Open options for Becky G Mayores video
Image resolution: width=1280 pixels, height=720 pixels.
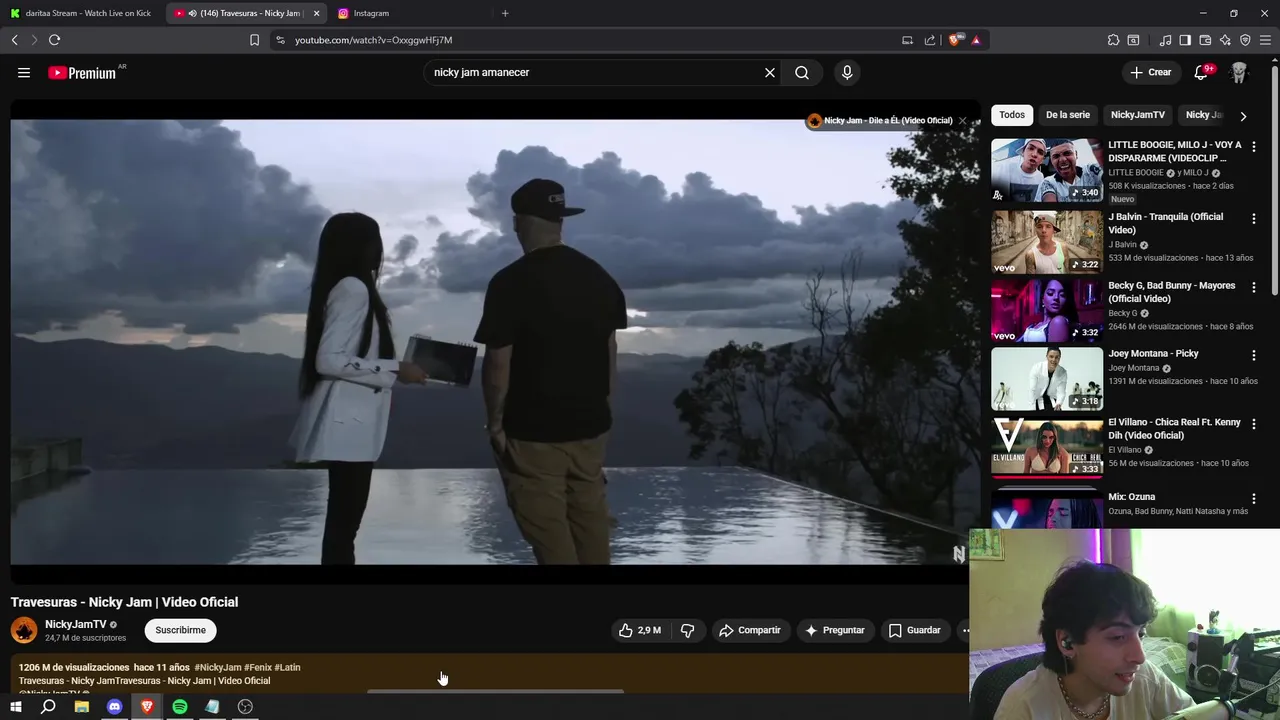(x=1254, y=287)
